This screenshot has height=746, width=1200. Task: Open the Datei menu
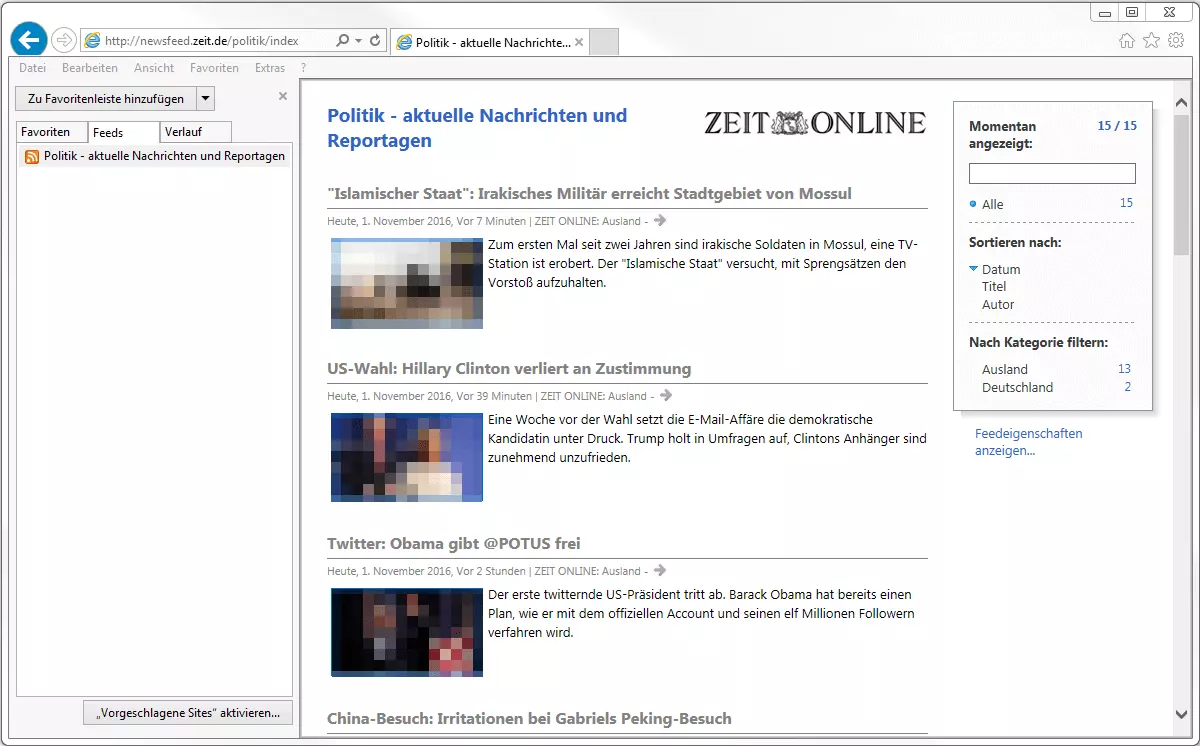pyautogui.click(x=33, y=68)
